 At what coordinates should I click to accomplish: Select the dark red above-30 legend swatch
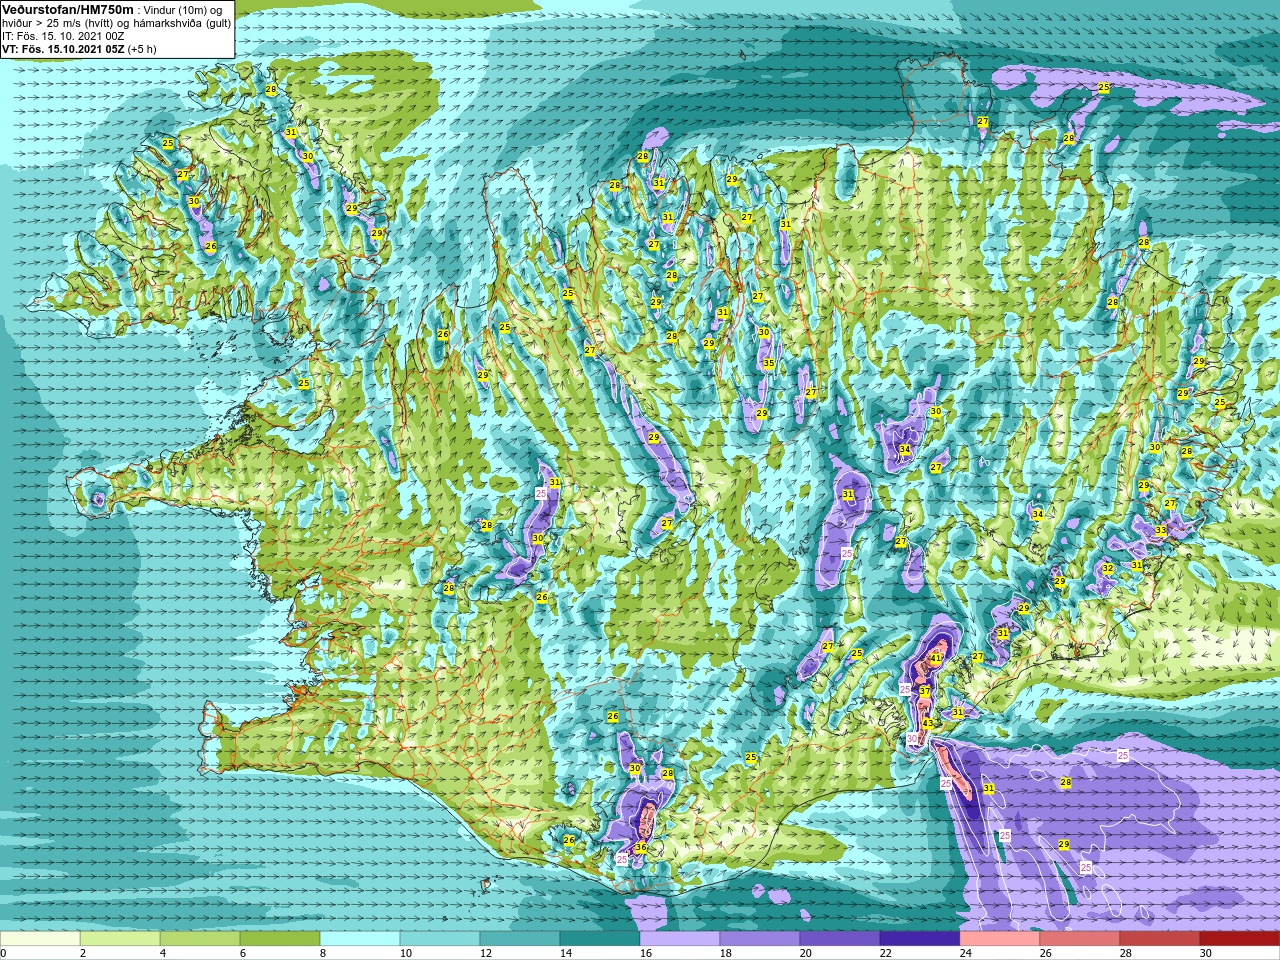point(1240,939)
